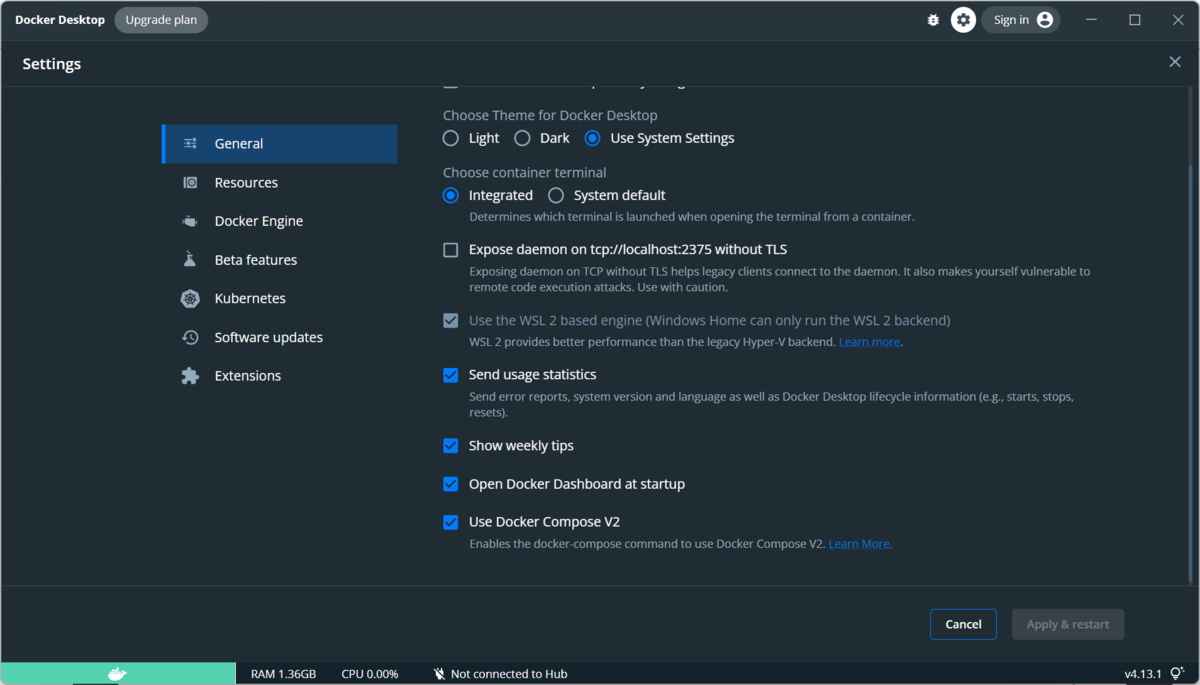The width and height of the screenshot is (1200, 685).
Task: Open settings gear icon in title bar
Action: (963, 20)
